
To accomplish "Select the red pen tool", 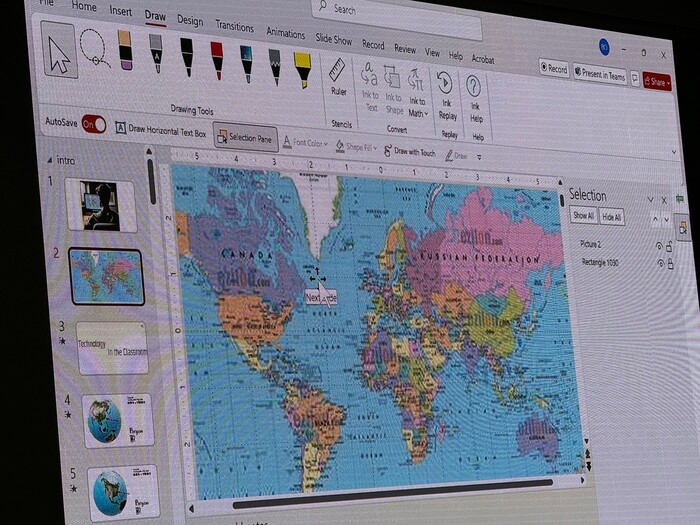I will (x=217, y=60).
